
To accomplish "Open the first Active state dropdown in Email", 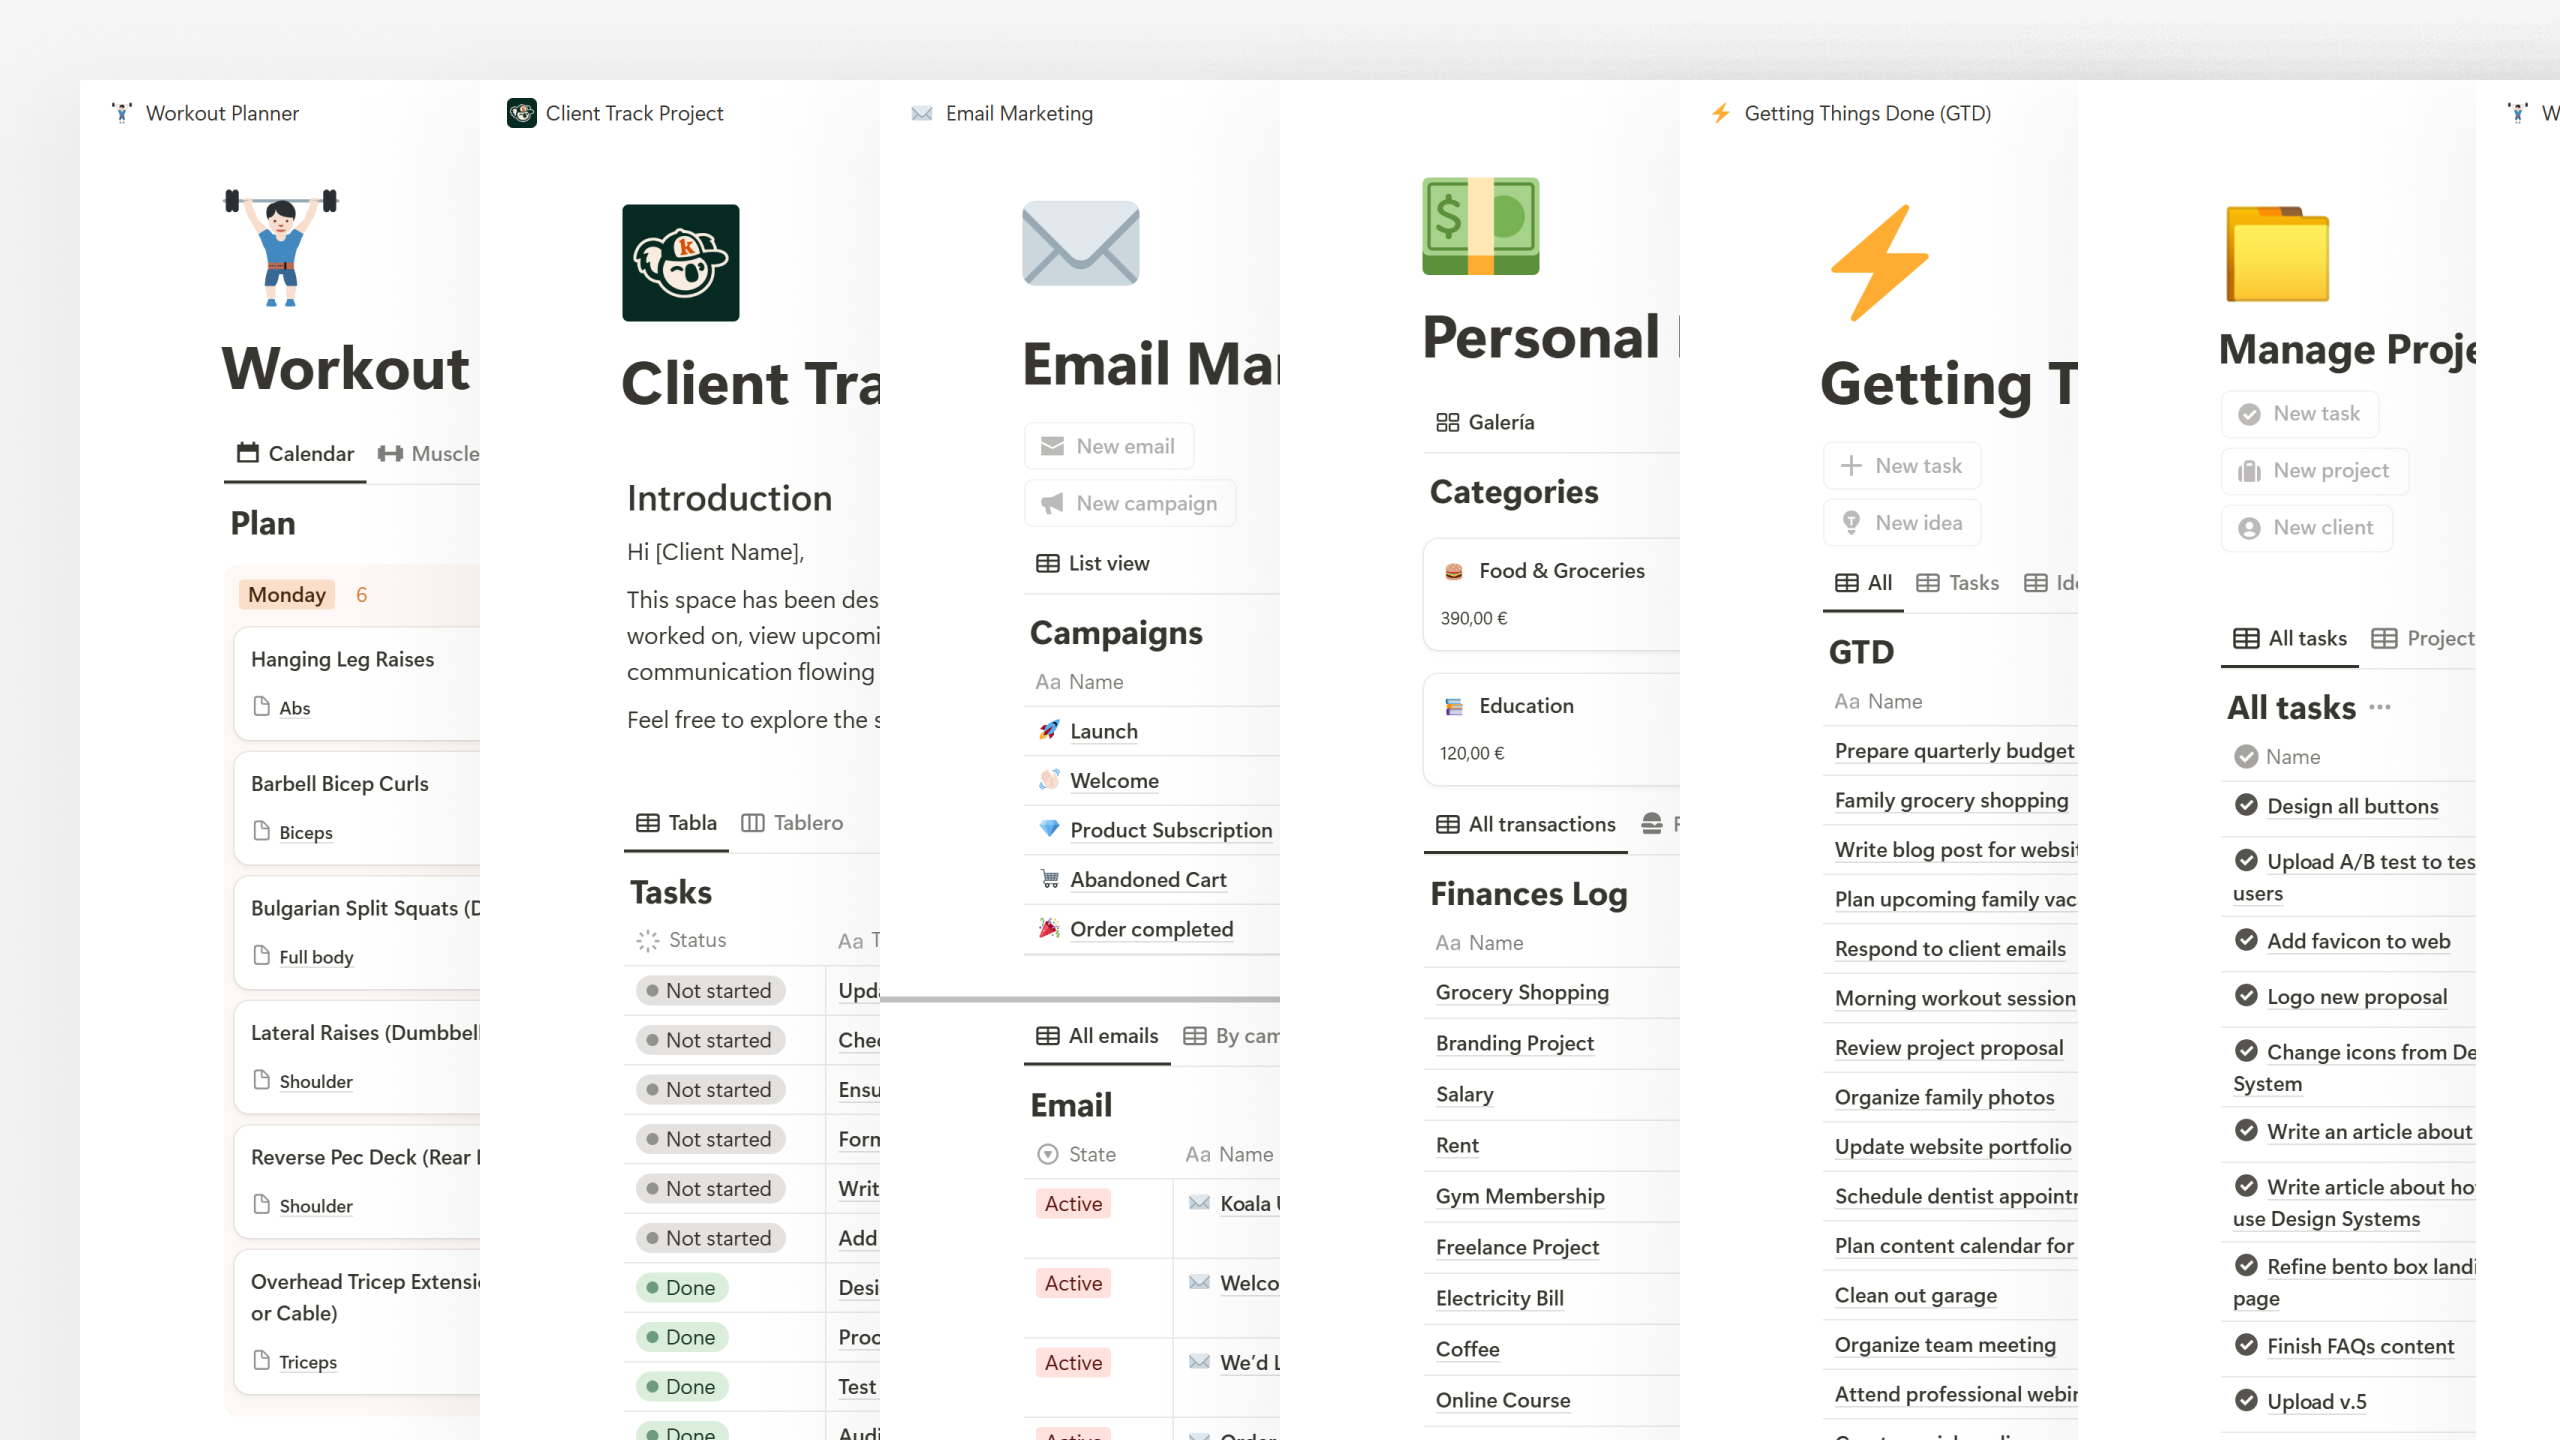I will (1073, 1204).
